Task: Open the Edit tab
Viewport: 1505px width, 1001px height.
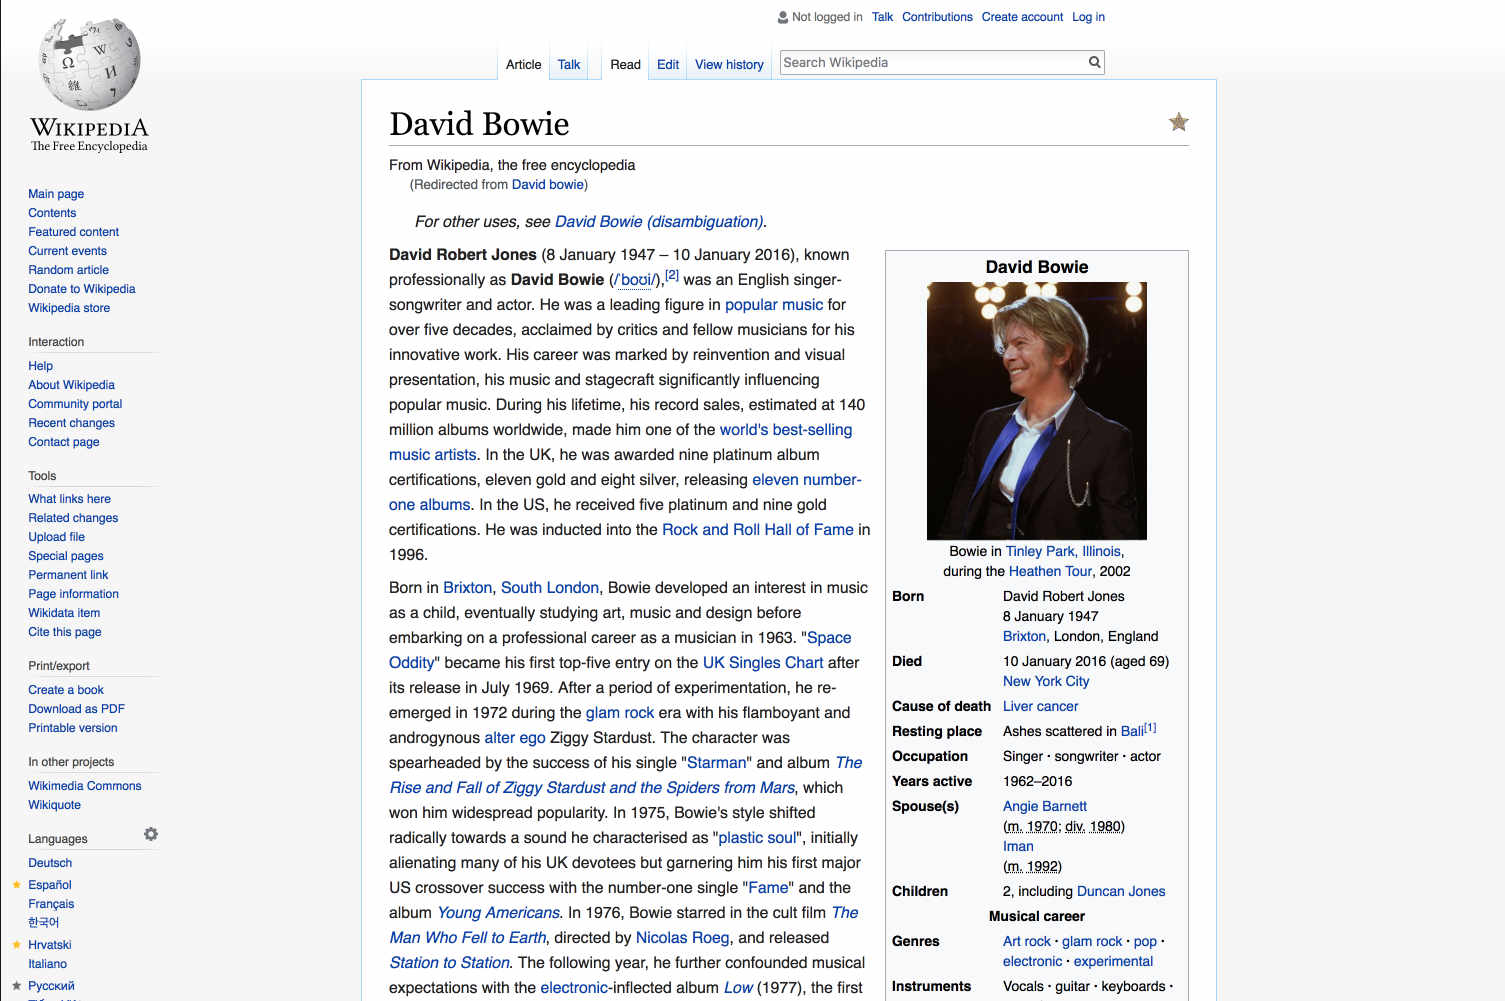Action: (668, 64)
